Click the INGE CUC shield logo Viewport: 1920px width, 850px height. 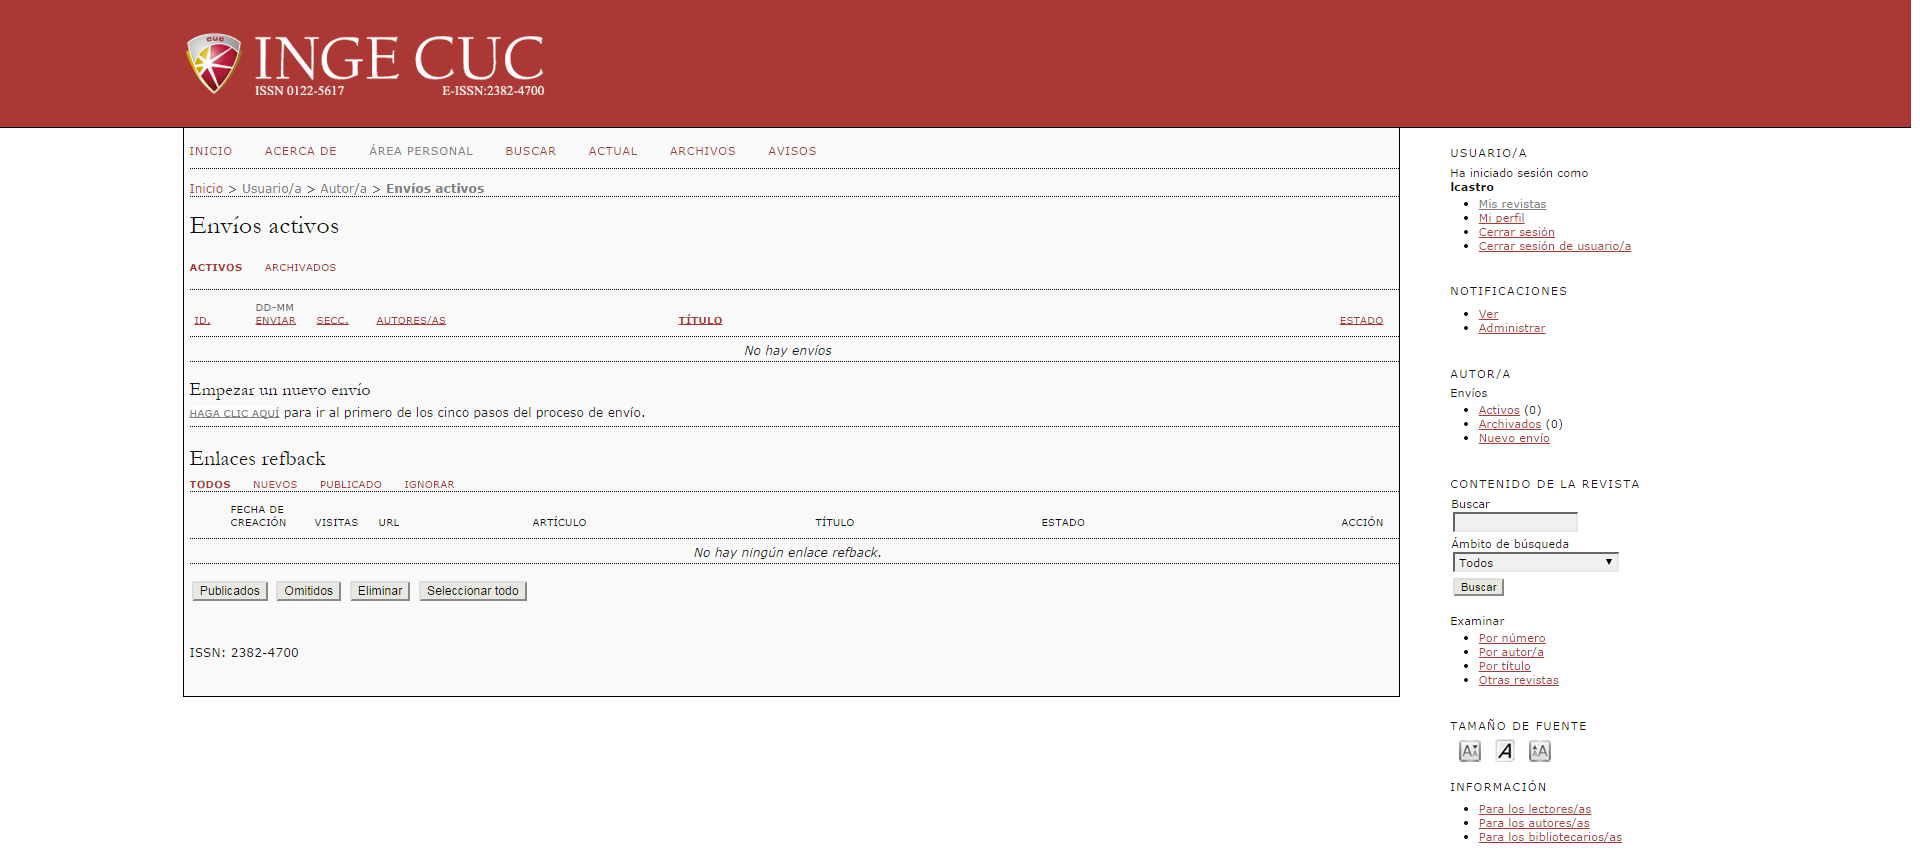(x=213, y=63)
